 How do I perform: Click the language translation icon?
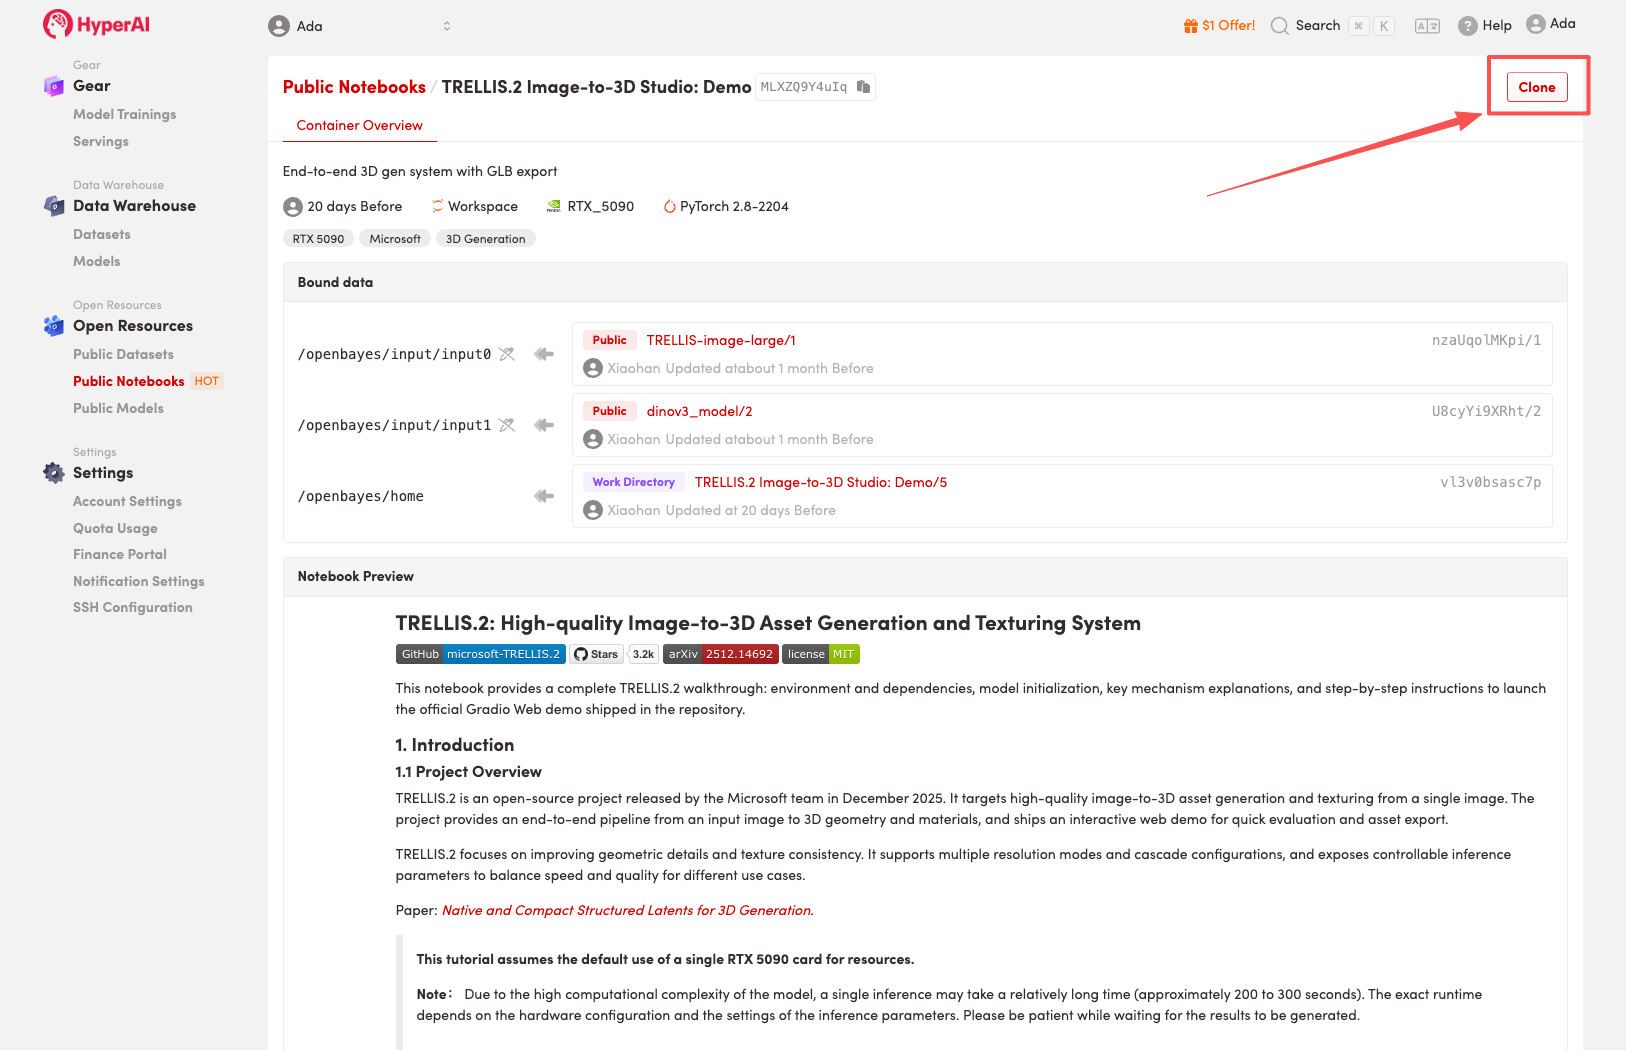pos(1427,26)
